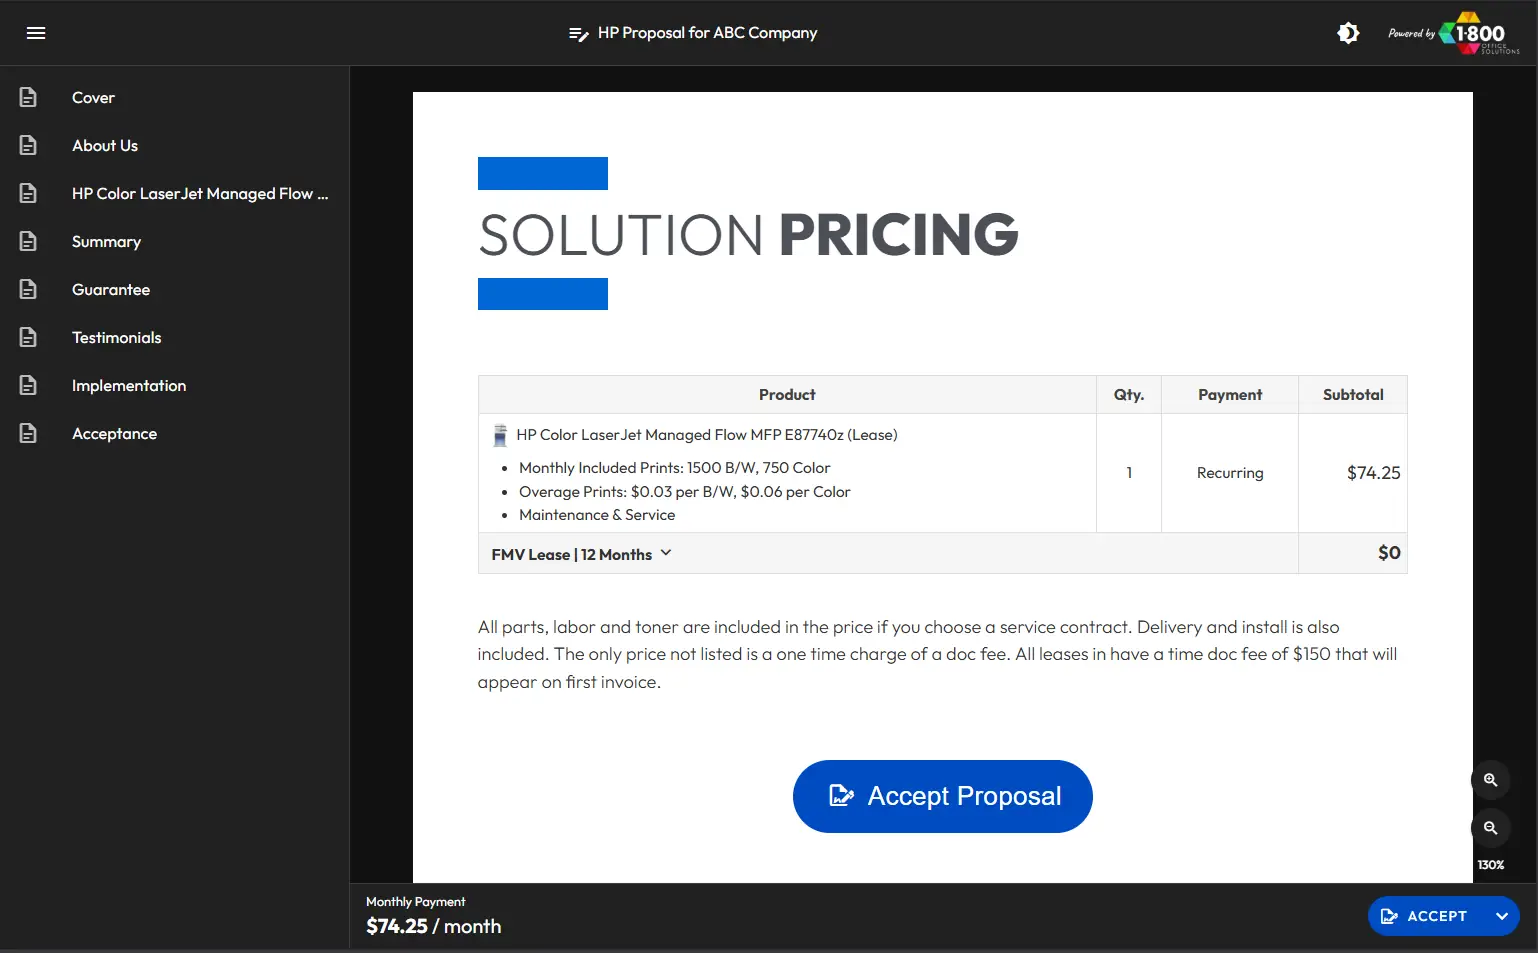Click the quantity value 1 cell
This screenshot has height=953, width=1538.
[x=1129, y=473]
